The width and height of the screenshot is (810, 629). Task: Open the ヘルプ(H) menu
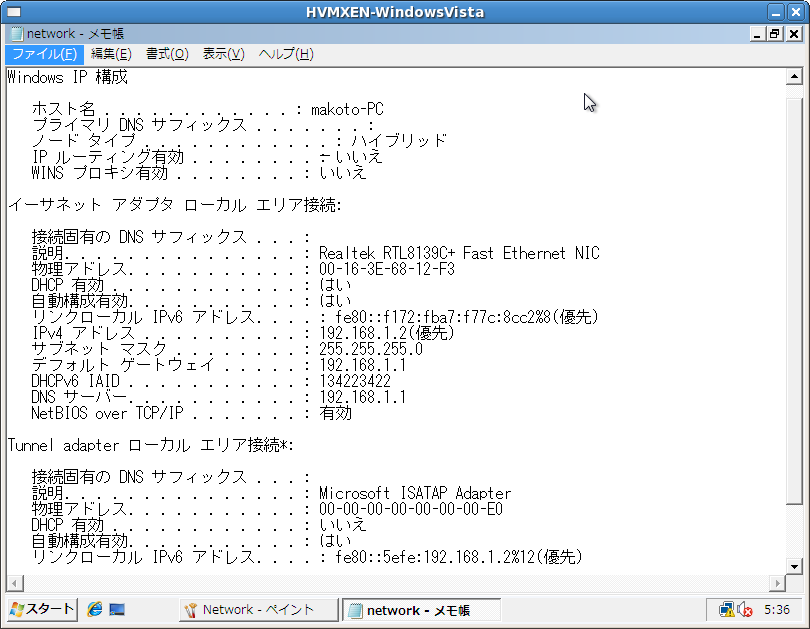tap(285, 54)
